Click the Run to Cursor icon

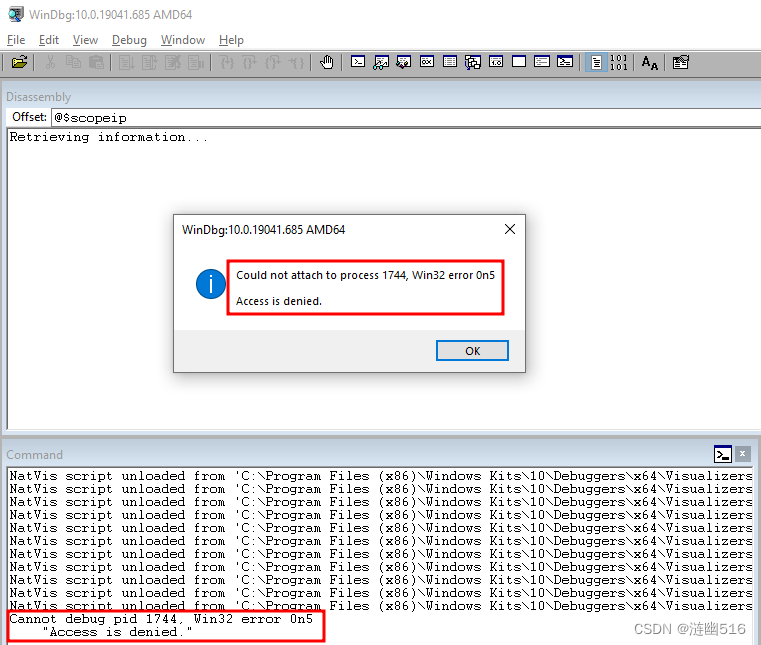[x=296, y=62]
